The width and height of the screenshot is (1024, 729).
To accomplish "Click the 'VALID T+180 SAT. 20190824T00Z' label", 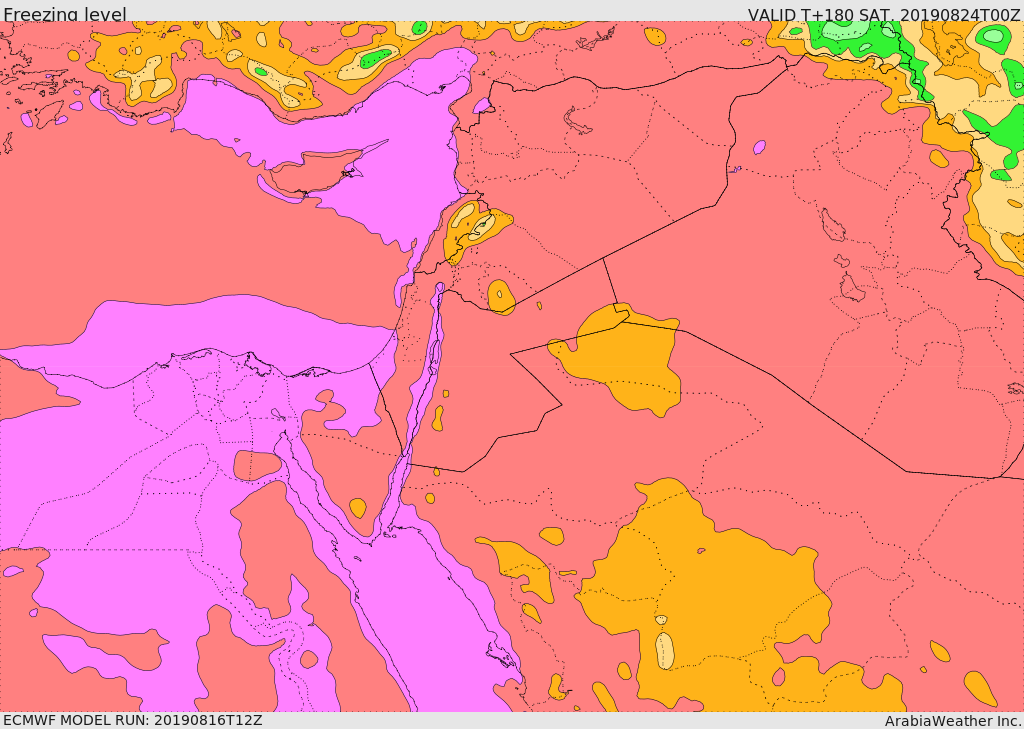I will pos(884,14).
